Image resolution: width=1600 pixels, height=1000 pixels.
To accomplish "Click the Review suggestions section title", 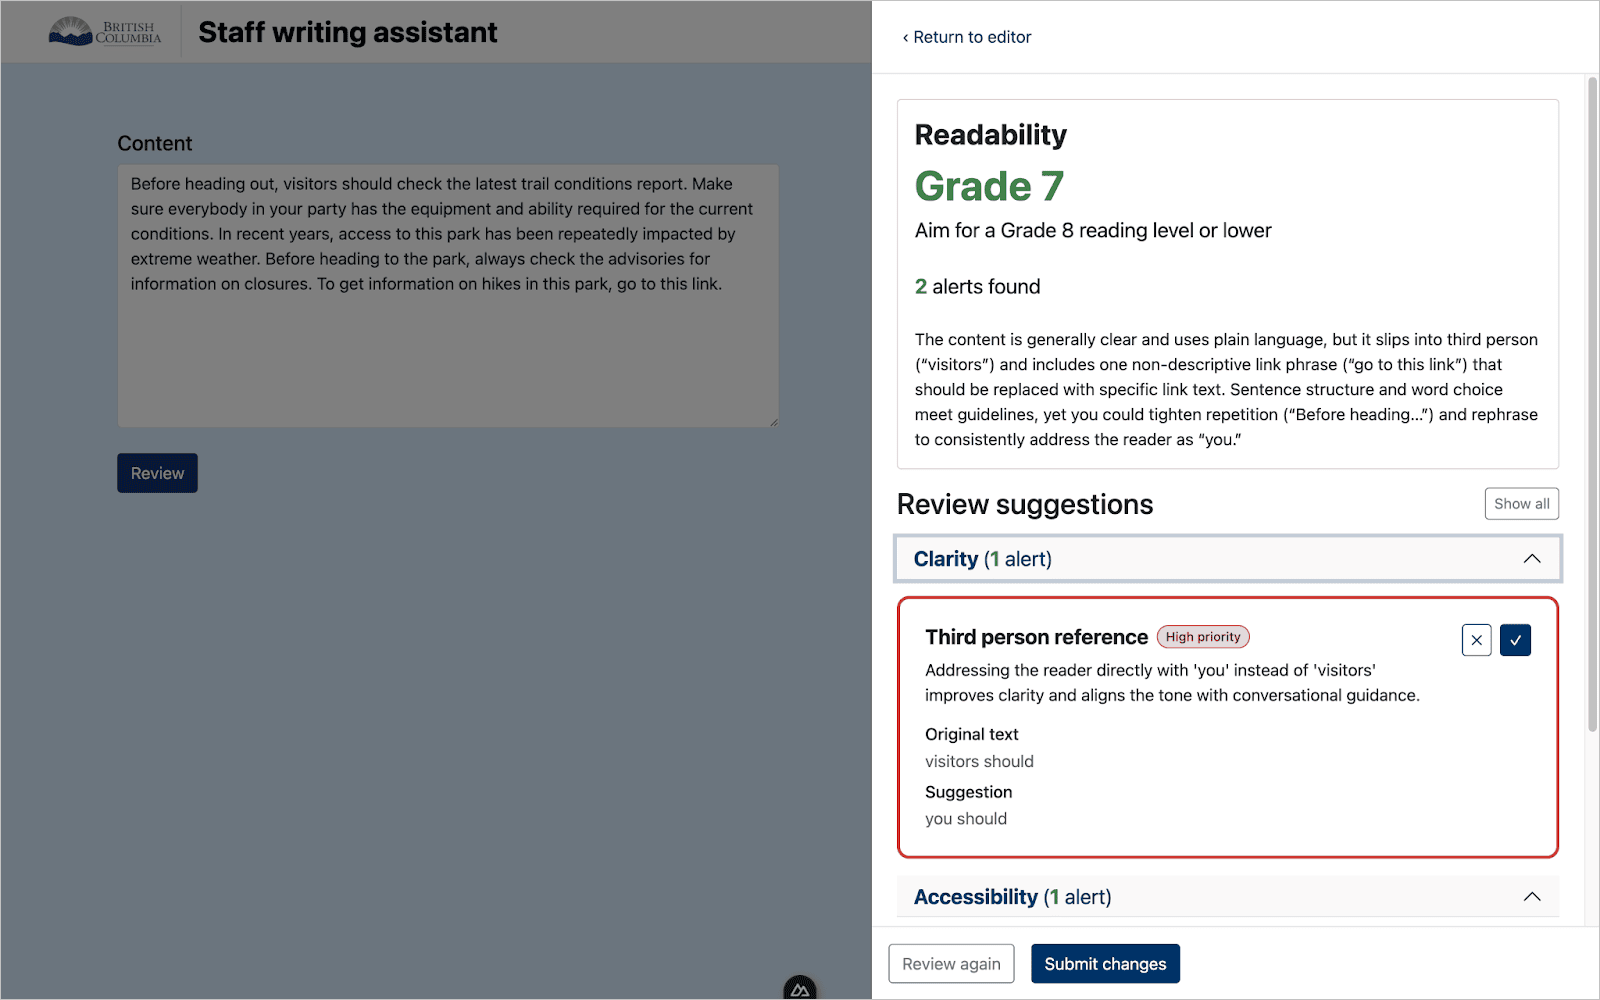I will coord(1025,504).
